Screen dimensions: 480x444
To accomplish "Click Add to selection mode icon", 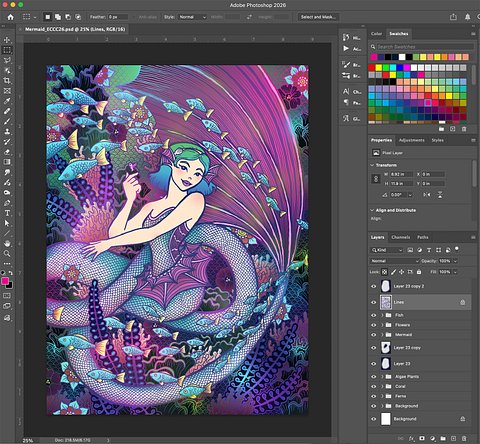I will coord(58,17).
